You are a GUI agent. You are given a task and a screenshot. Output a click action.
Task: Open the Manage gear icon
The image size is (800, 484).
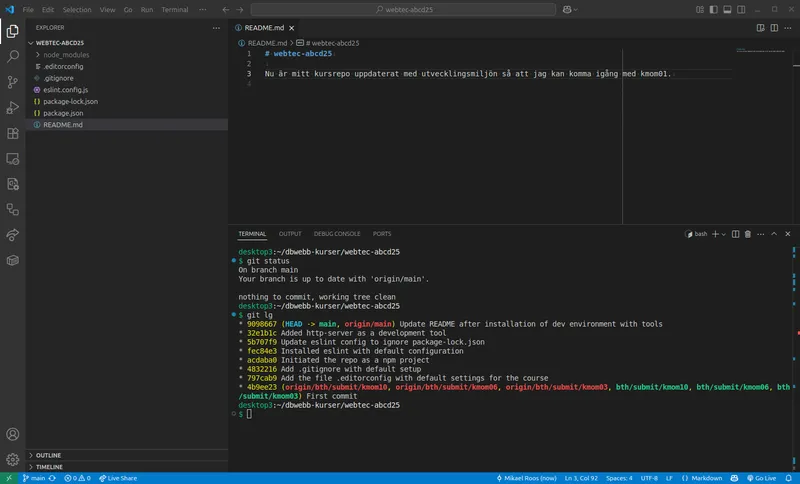(12, 459)
